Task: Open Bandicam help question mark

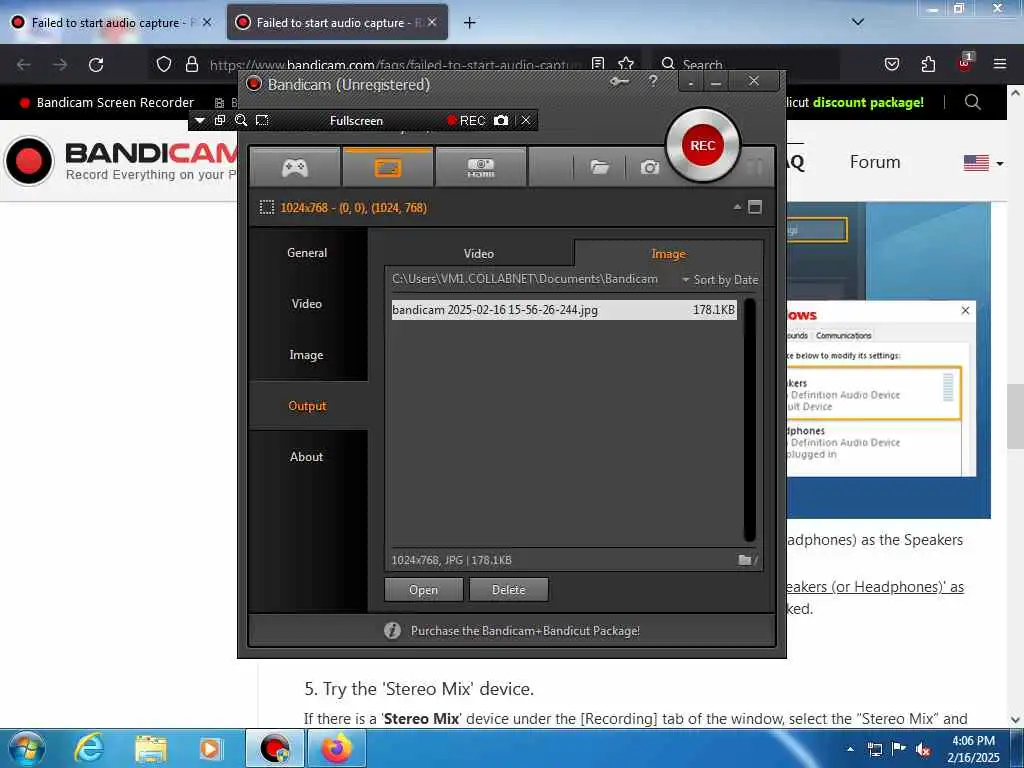Action: point(653,81)
